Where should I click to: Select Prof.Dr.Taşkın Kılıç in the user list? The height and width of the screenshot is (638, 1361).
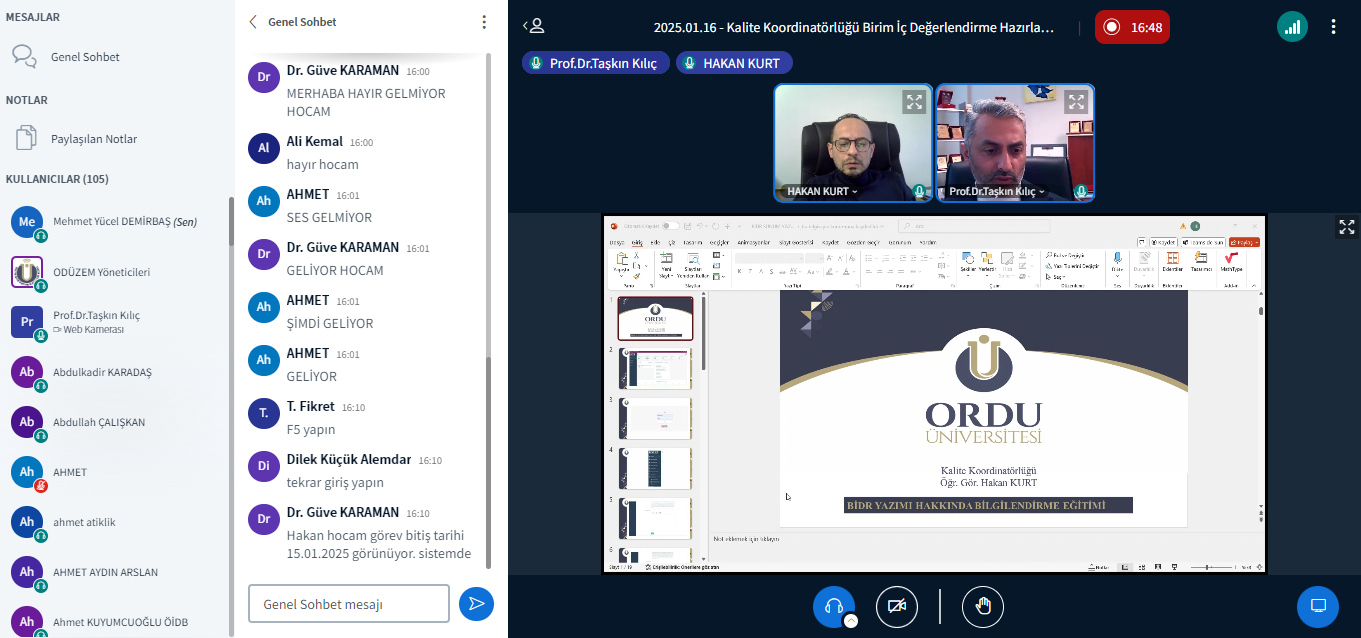(116, 322)
